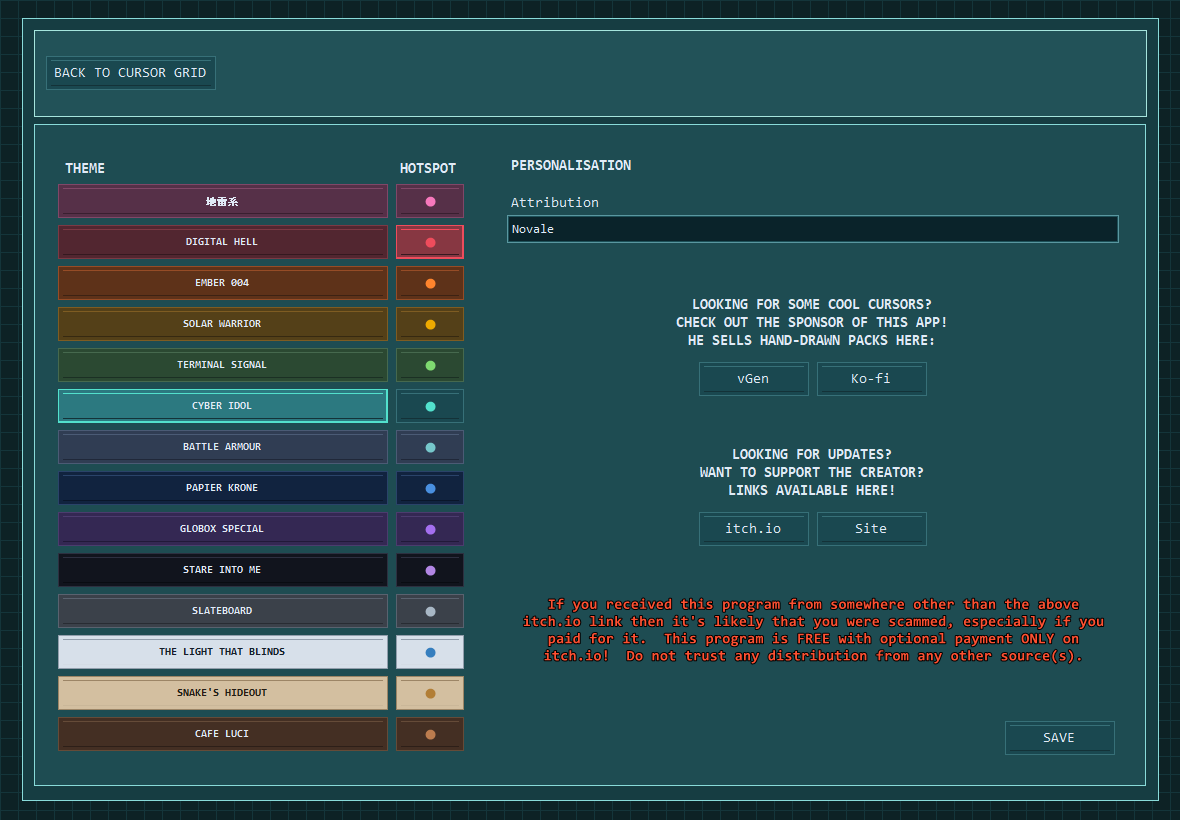Image resolution: width=1180 pixels, height=820 pixels.
Task: Select the Cyber Idol theme
Action: coord(223,406)
